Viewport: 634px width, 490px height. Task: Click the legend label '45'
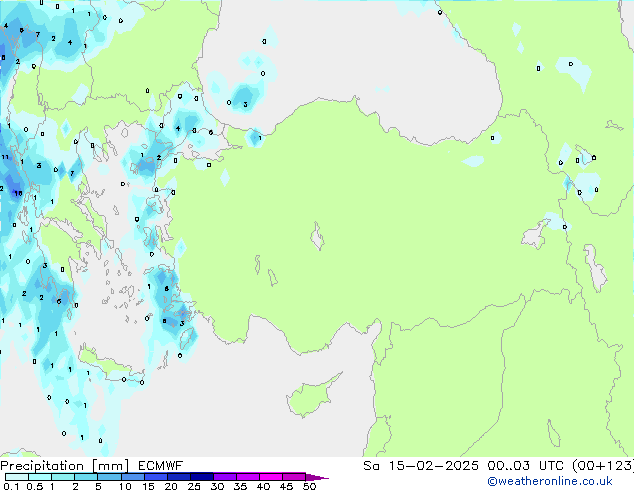[286, 486]
